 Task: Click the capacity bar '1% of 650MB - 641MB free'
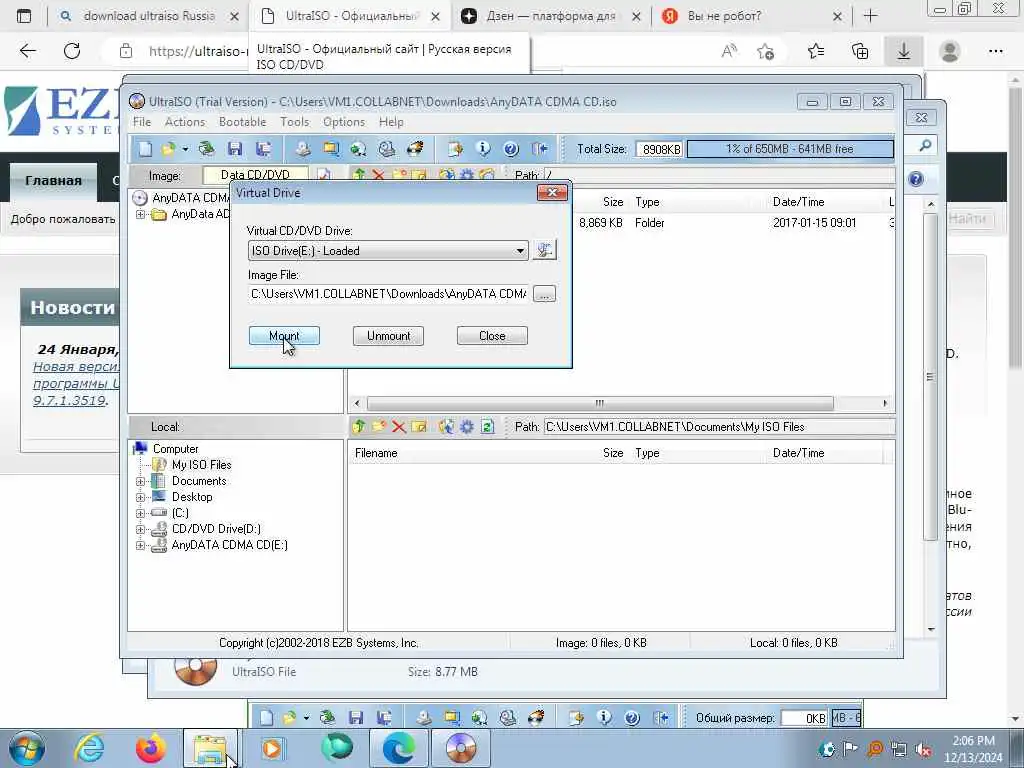[790, 149]
